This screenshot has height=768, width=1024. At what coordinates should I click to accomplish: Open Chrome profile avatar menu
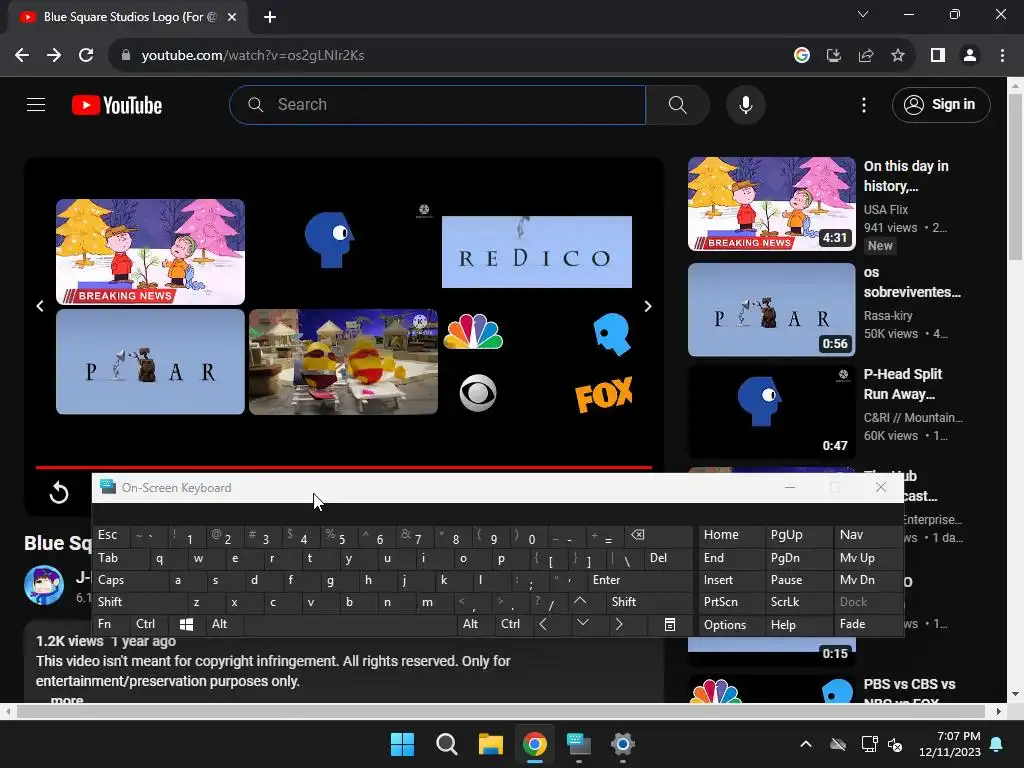[970, 56]
